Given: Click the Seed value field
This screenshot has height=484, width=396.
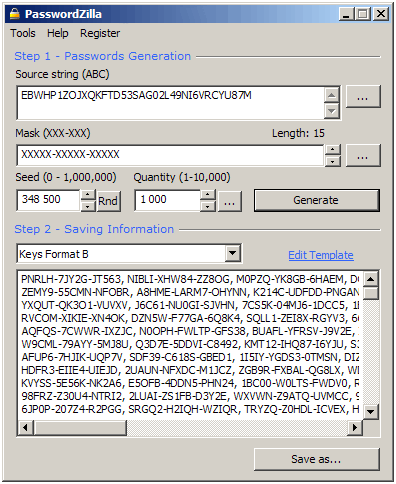Looking at the screenshot, I should pos(48,200).
